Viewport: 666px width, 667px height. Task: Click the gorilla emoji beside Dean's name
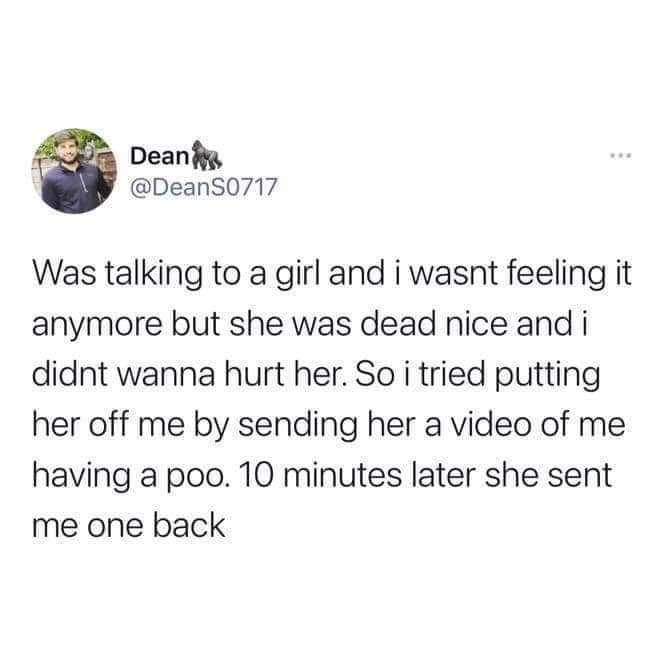(206, 154)
